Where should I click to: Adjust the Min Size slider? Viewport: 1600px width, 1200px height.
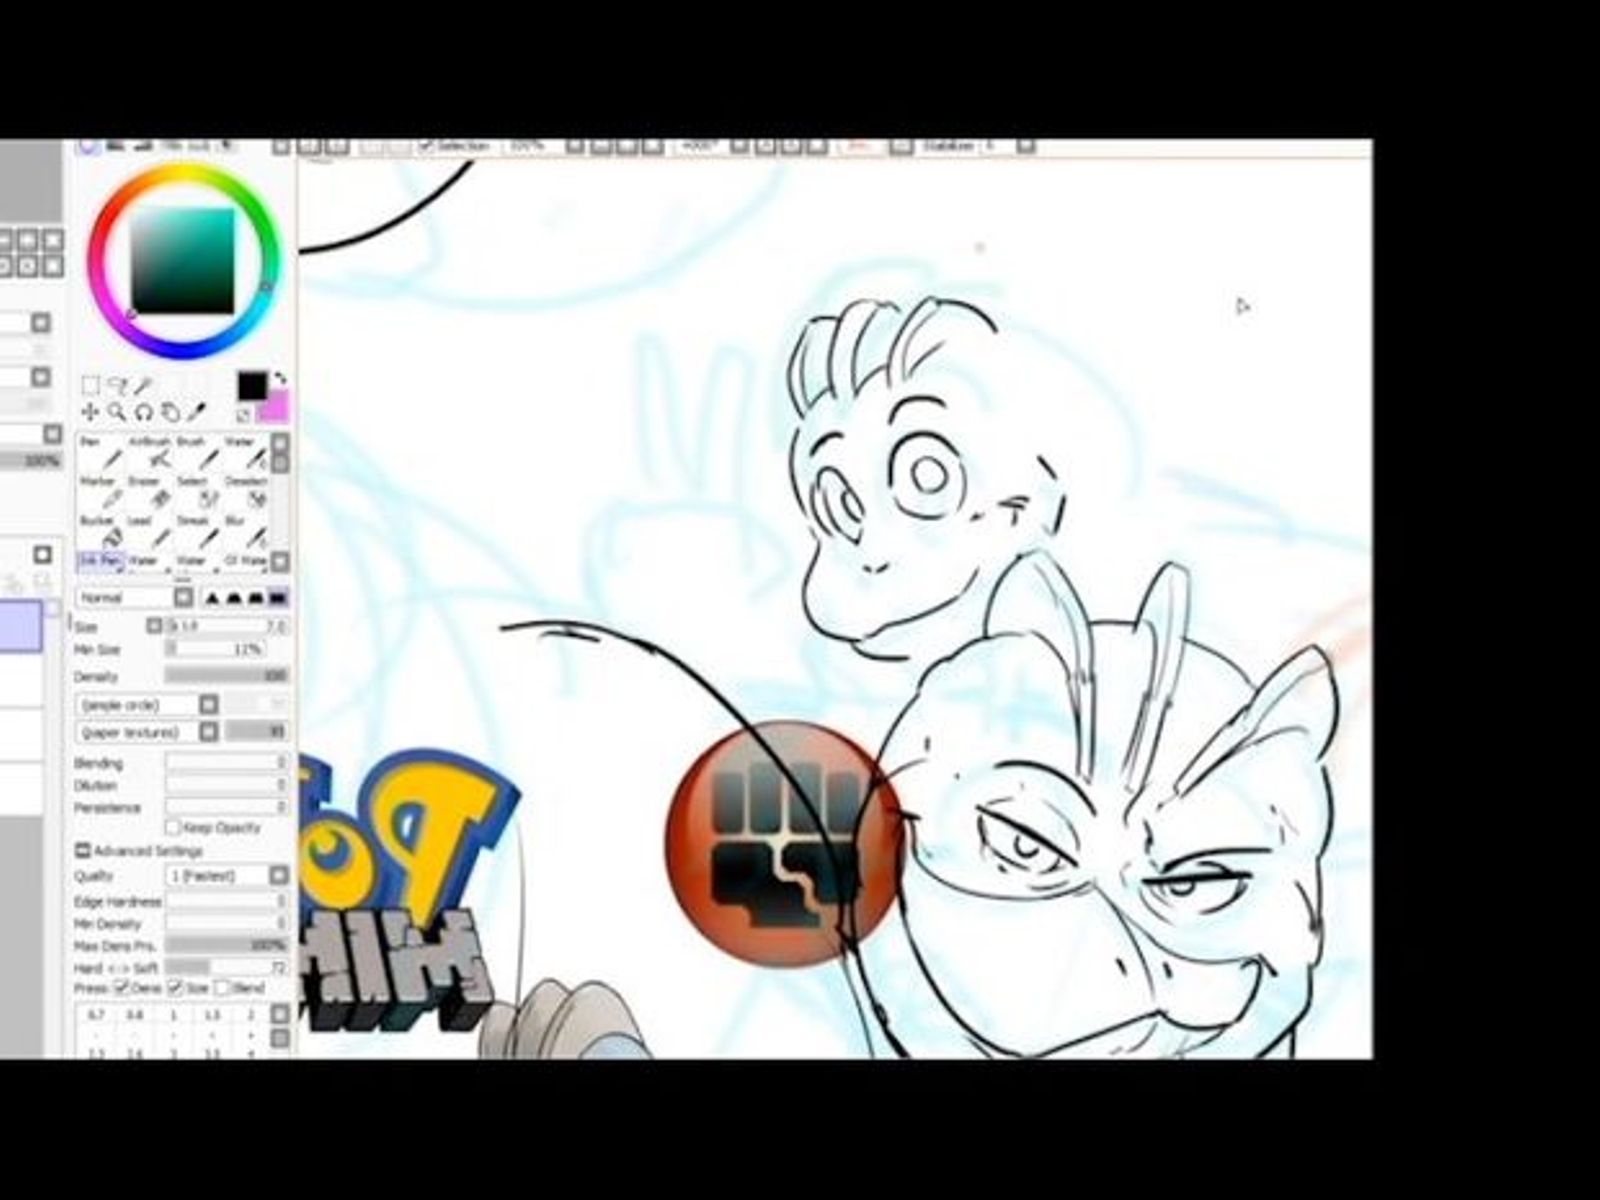point(215,650)
